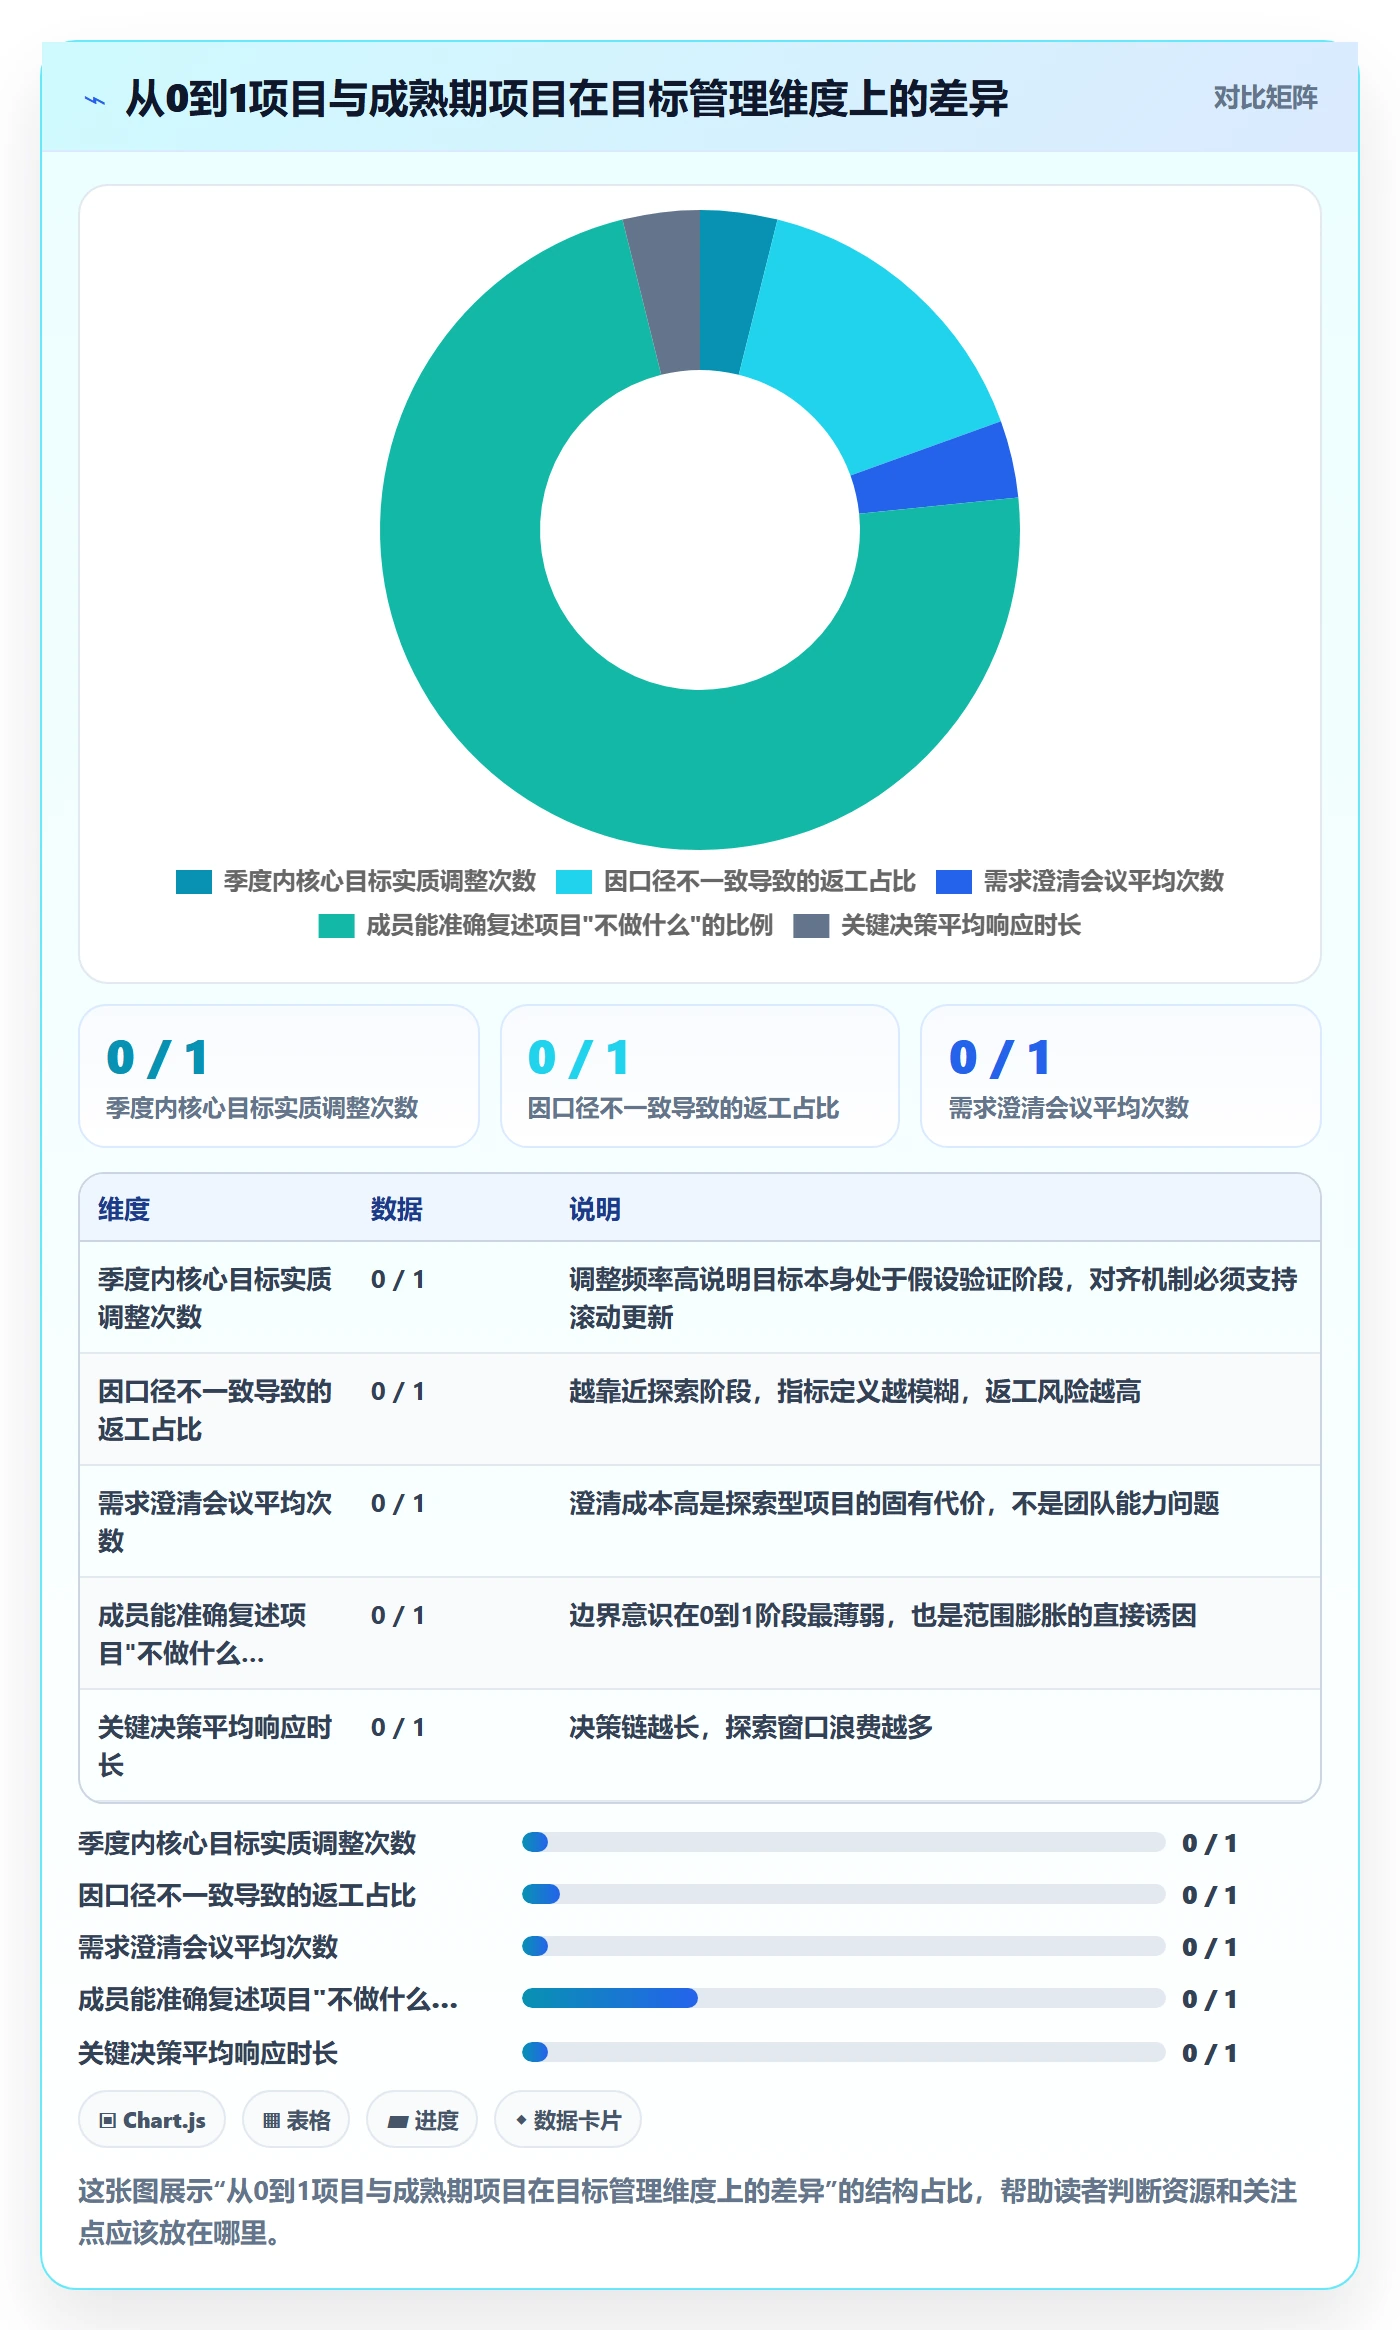Image resolution: width=1400 pixels, height=2330 pixels.
Task: Select table cell 澄清成本高是探索型项目的固有代价
Action: click(894, 1503)
